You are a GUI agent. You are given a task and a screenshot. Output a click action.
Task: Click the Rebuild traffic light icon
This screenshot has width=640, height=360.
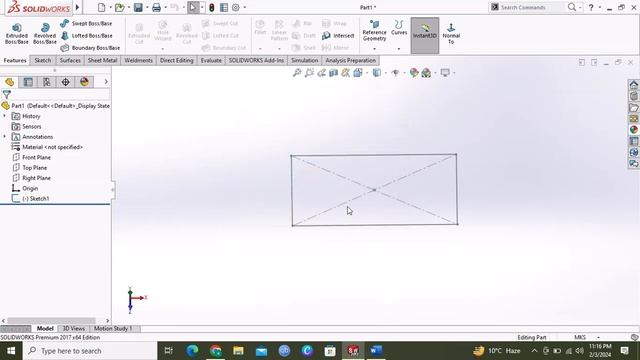tap(211, 7)
